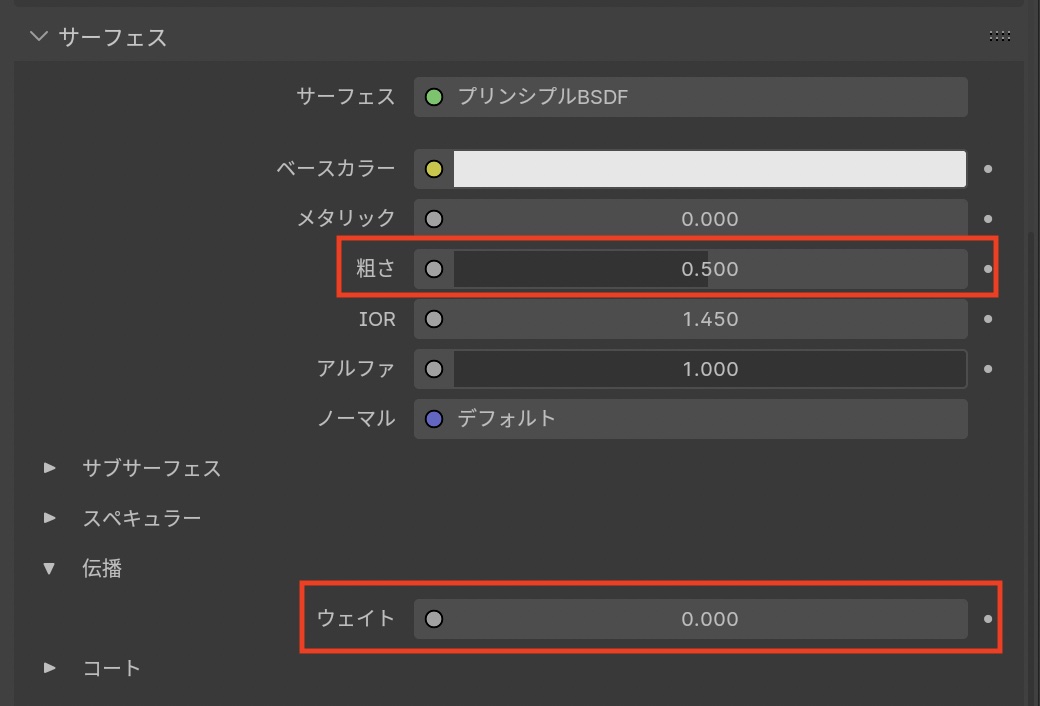The height and width of the screenshot is (706, 1040).
Task: Click the socket icon for ウェイト
Action: (434, 619)
